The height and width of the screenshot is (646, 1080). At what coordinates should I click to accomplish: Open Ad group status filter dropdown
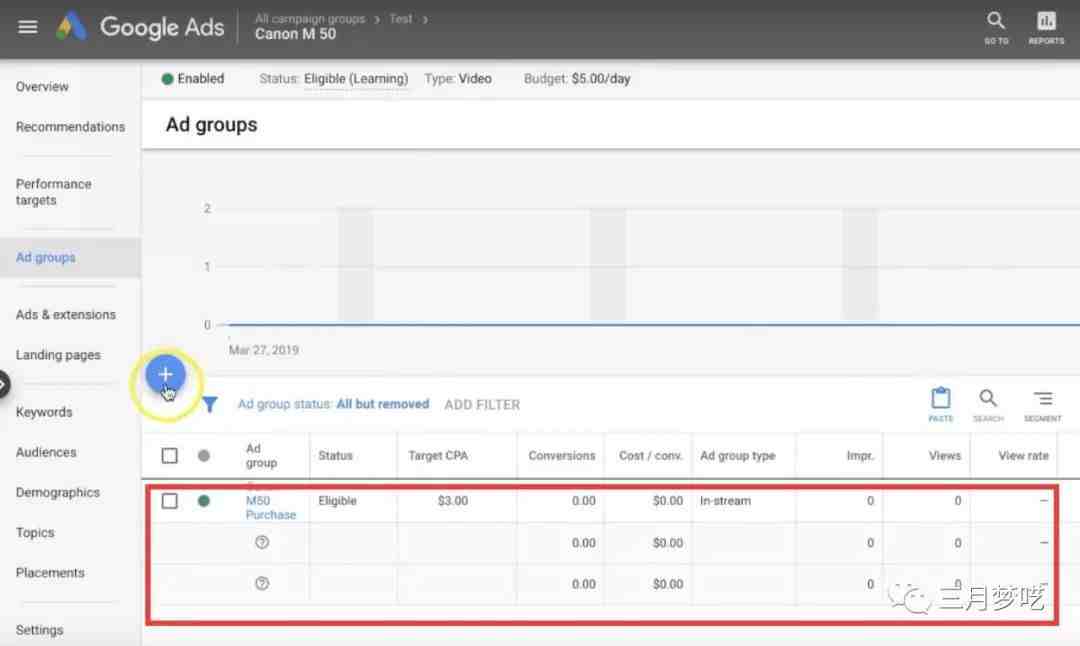[332, 405]
